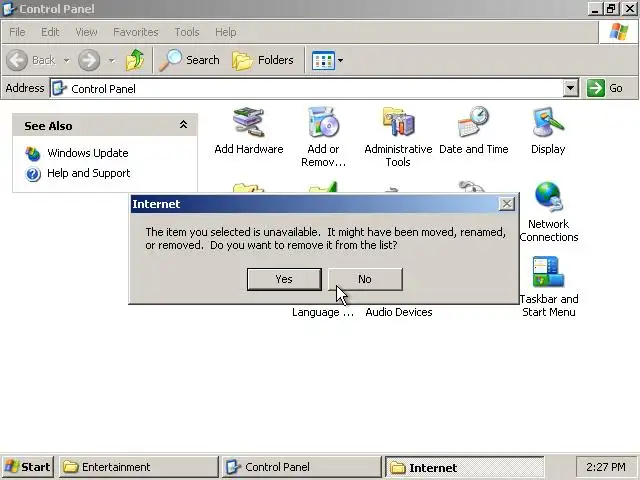Click the Windows Update globe icon
The height and width of the screenshot is (480, 640).
coord(33,153)
